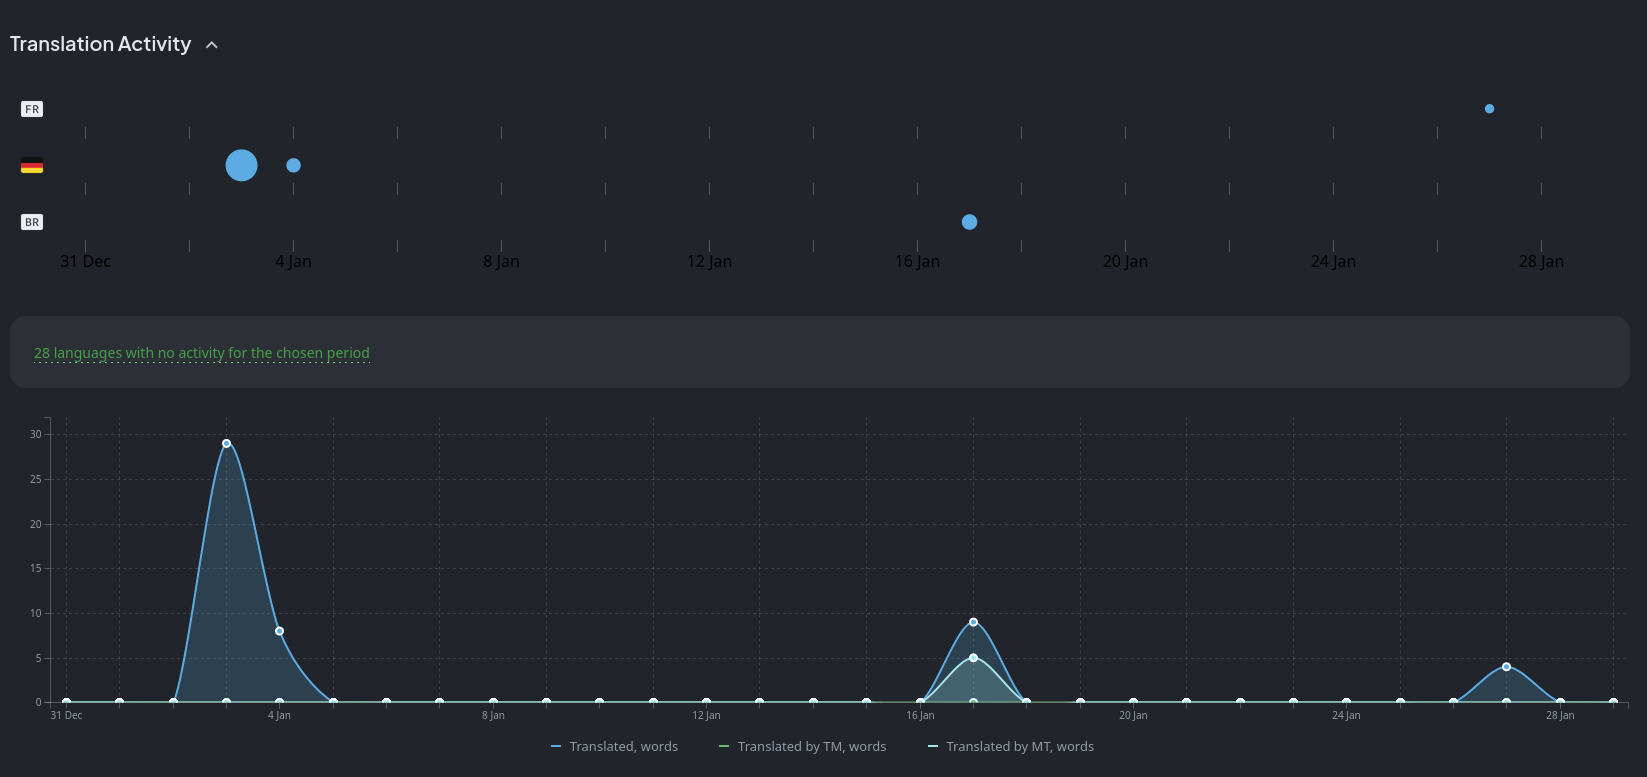Screen dimensions: 1647x777
Task: Click the German flag icon
Action: (x=32, y=166)
